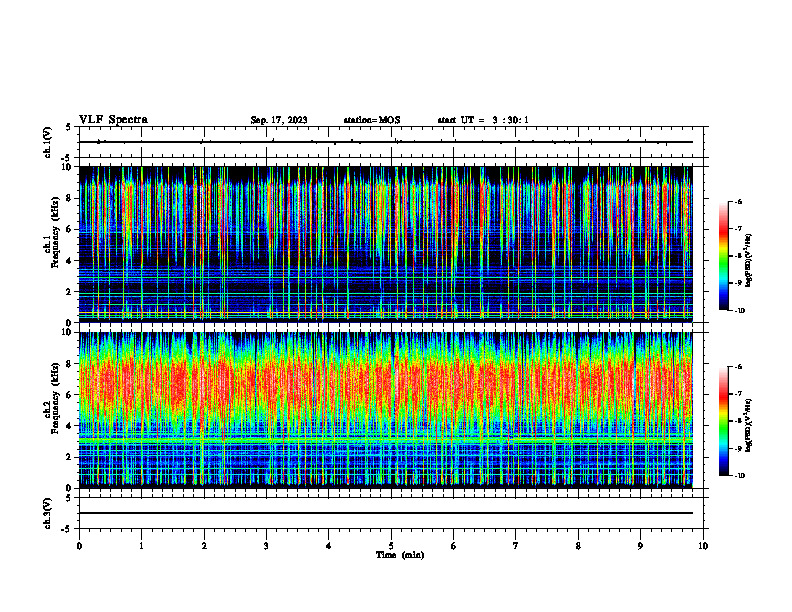The width and height of the screenshot is (792, 612).
Task: Click the 'VLF Spectra' plot title
Action: pyautogui.click(x=113, y=120)
